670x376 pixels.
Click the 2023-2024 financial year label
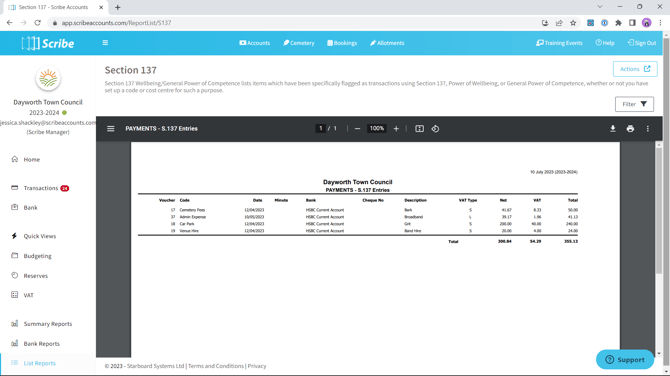point(44,113)
